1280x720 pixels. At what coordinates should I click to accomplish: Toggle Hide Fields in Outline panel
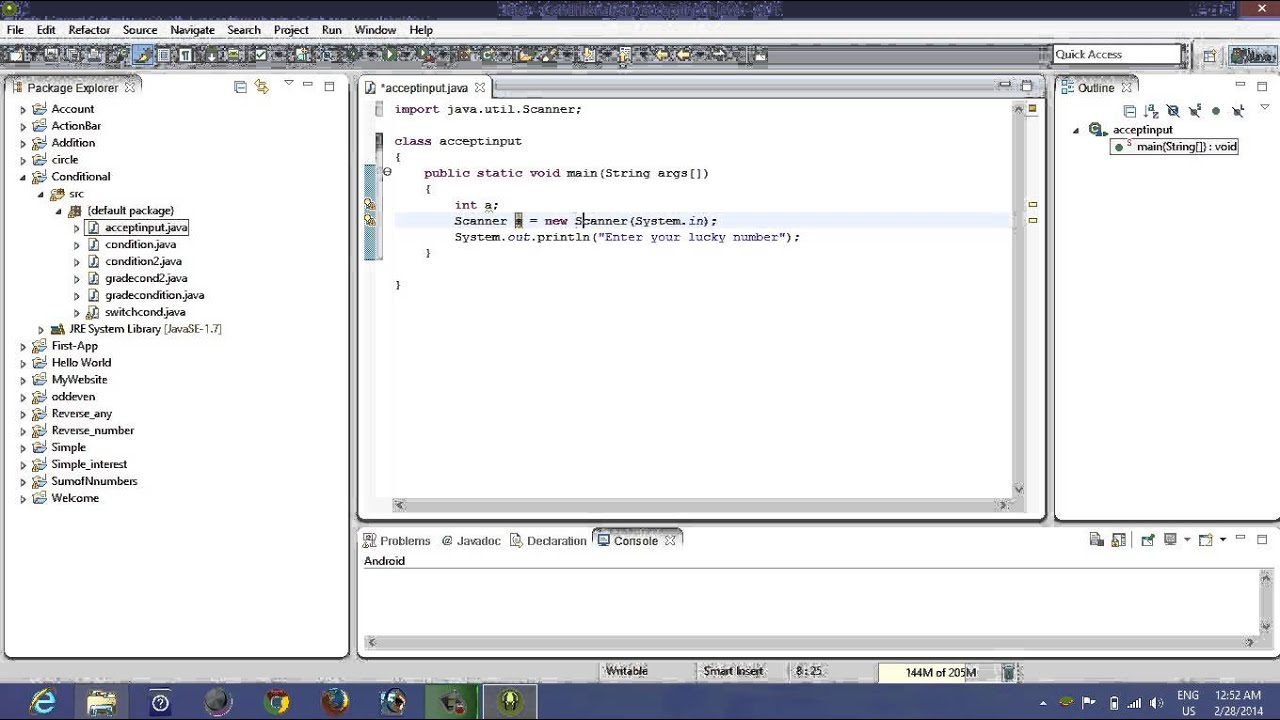click(1174, 111)
